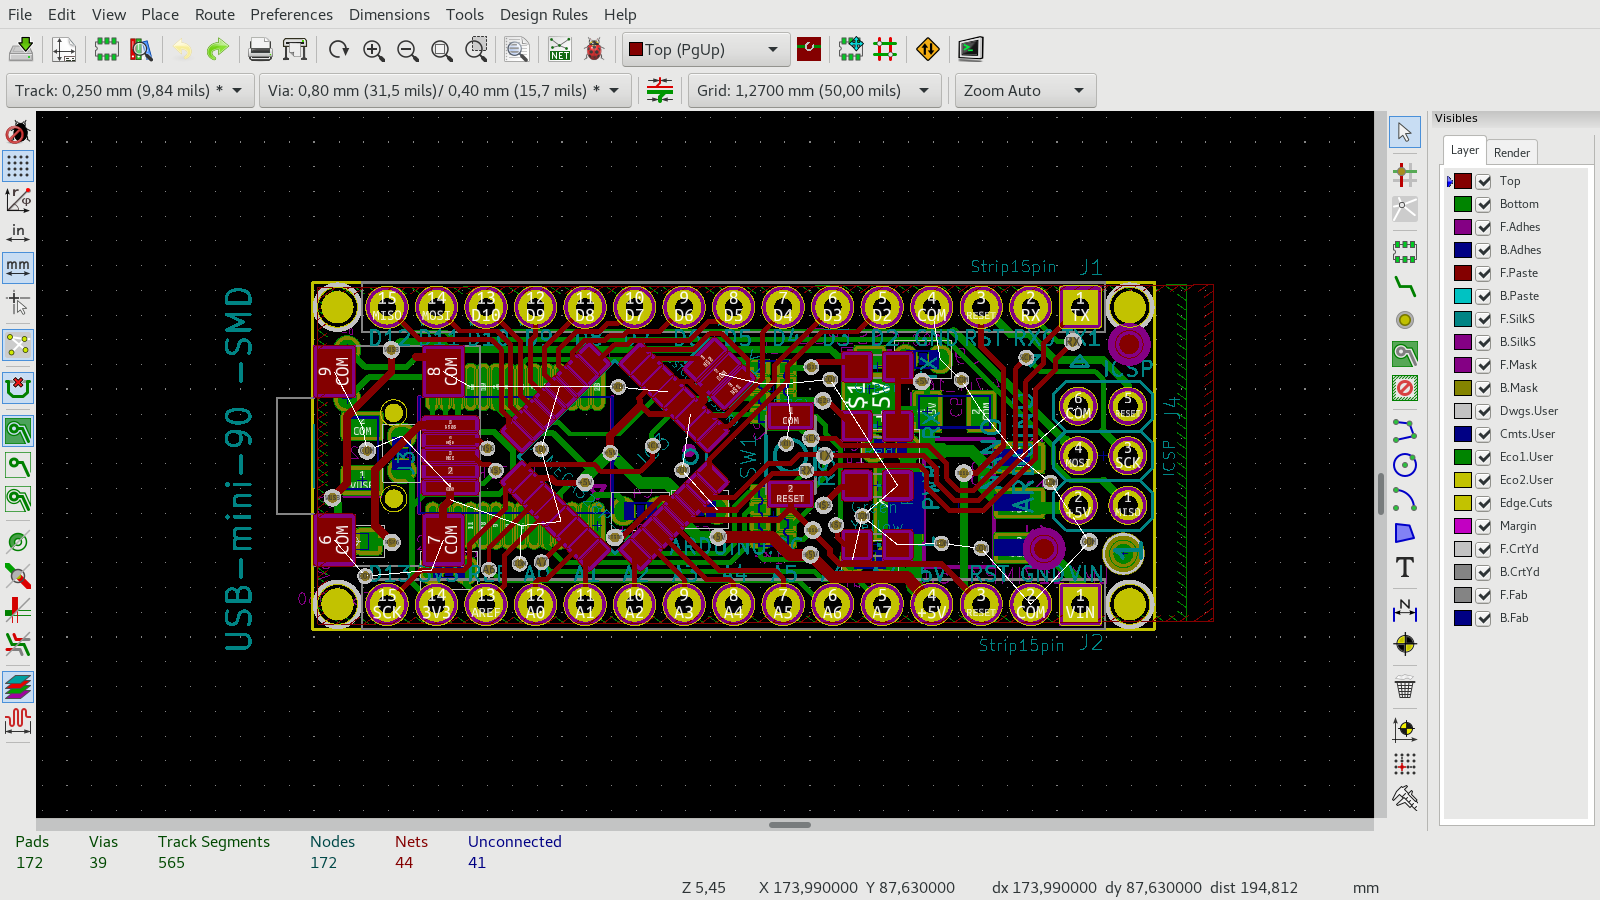This screenshot has height=900, width=1600.
Task: Open the Python scripting console
Action: pos(970,49)
